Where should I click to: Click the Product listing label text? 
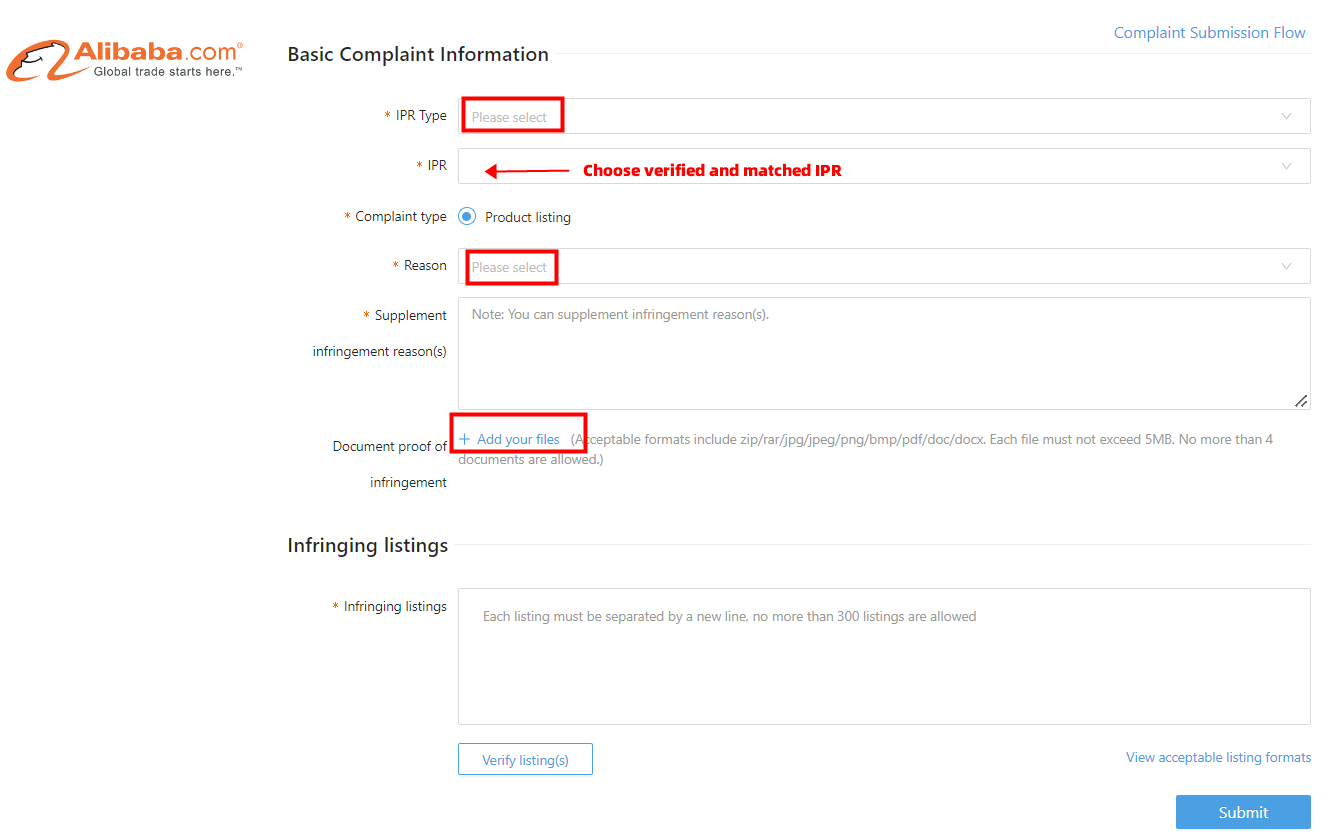[x=528, y=217]
